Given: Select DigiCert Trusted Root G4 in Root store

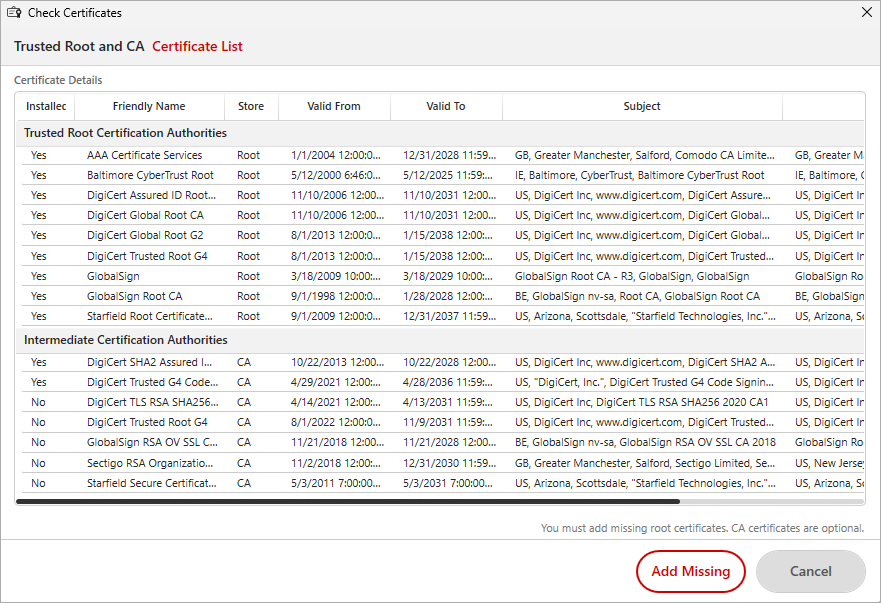Looking at the screenshot, I should point(443,256).
